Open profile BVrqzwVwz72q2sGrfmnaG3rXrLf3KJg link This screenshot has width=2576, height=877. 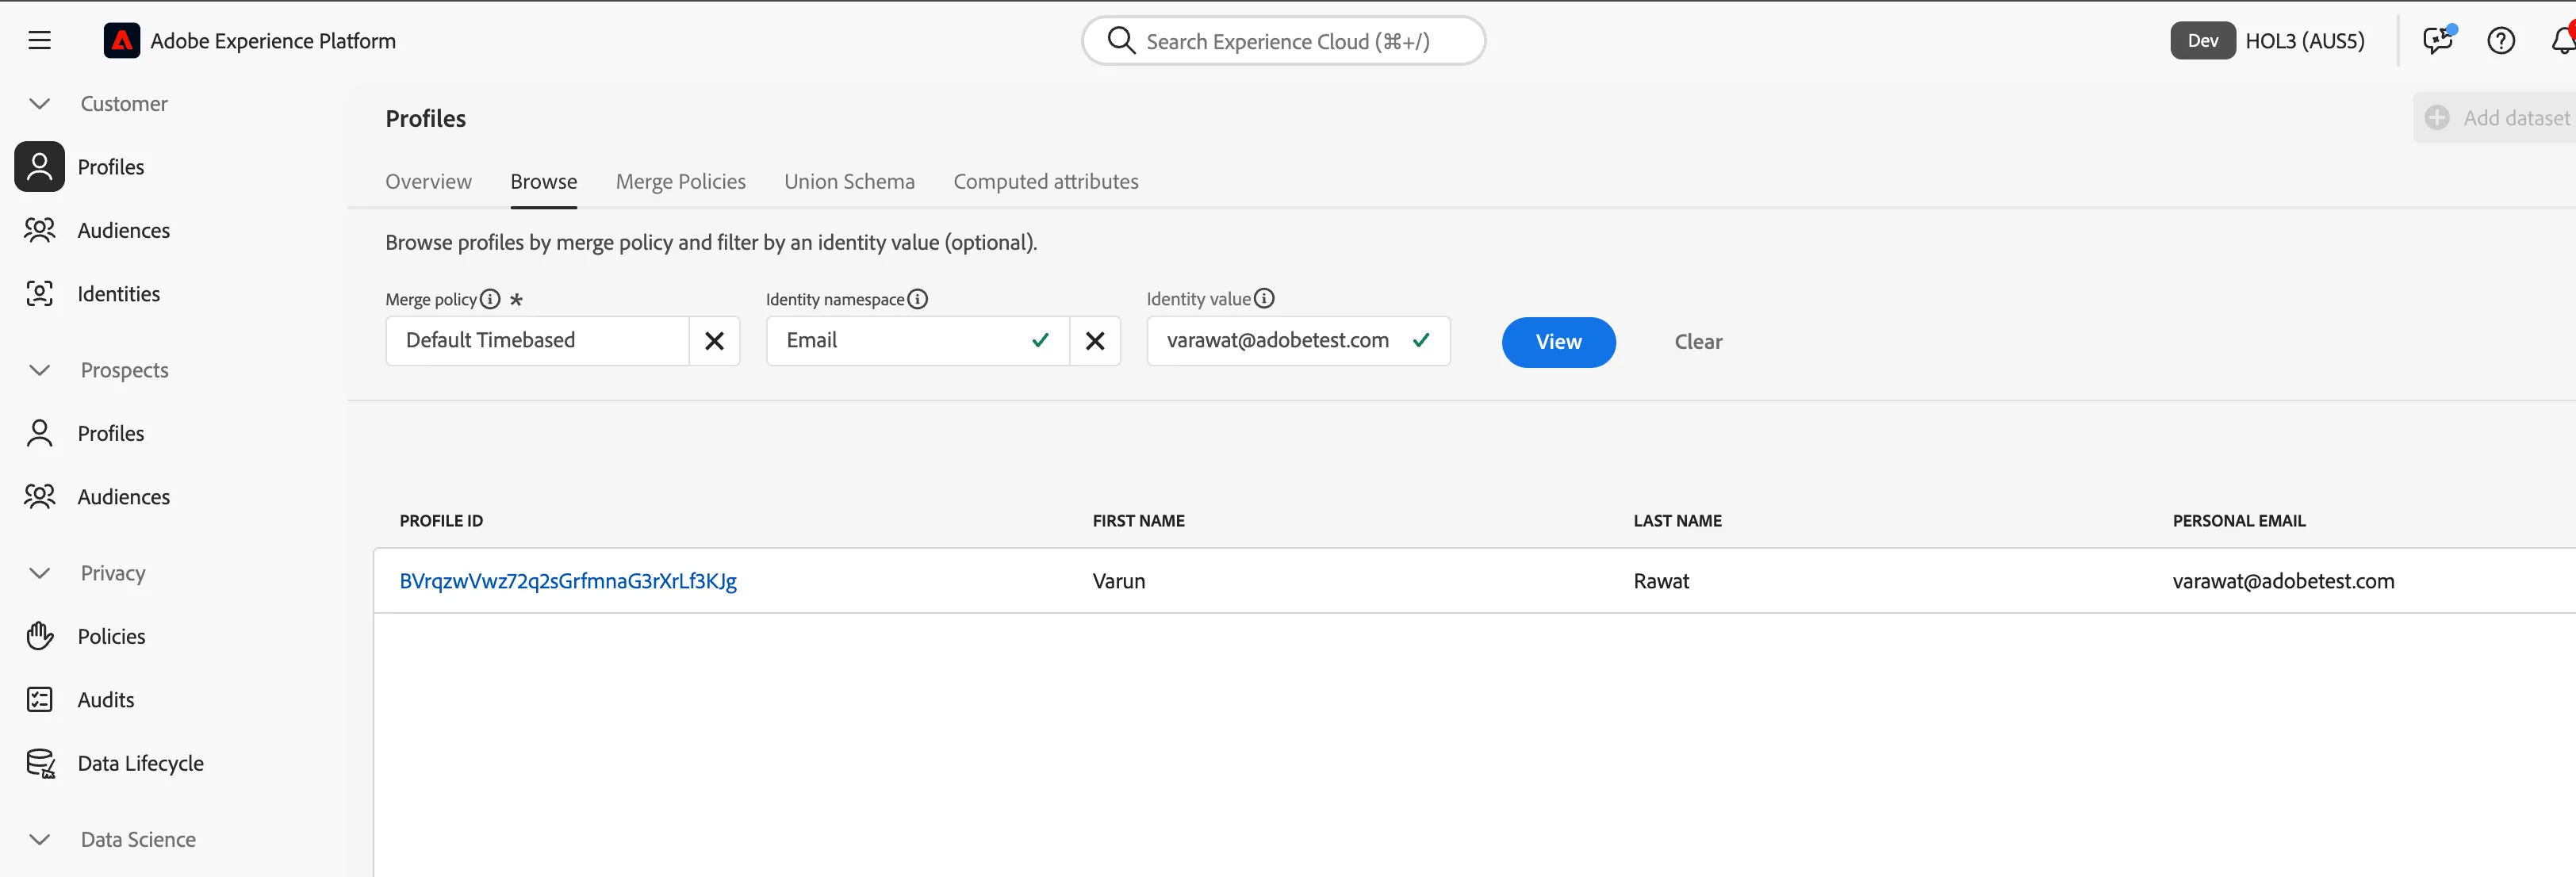568,581
